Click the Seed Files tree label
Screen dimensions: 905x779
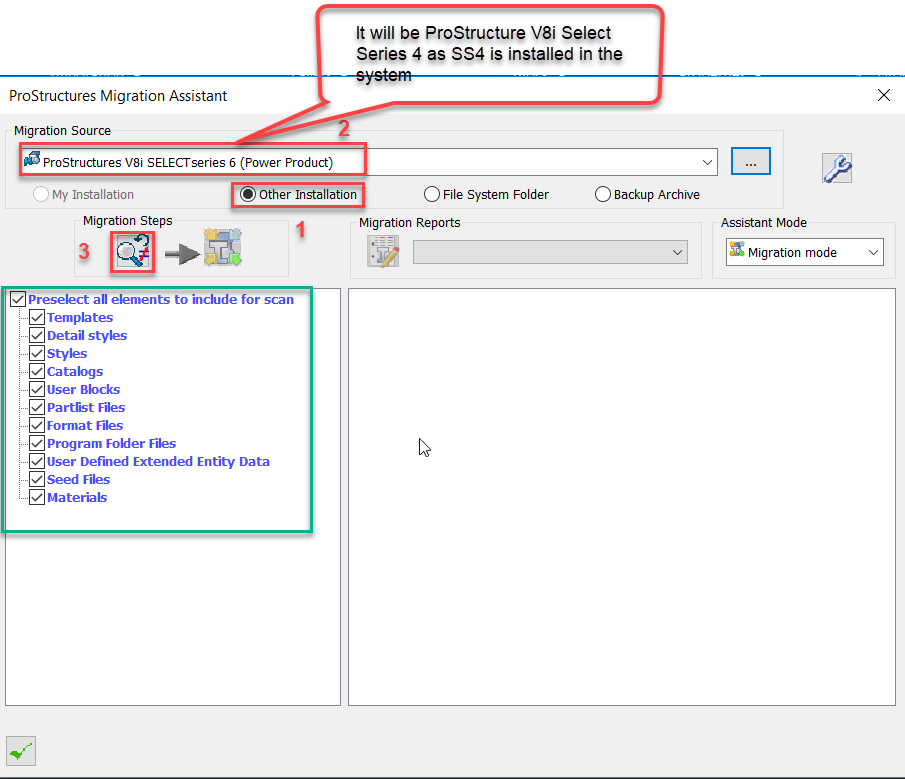(78, 480)
